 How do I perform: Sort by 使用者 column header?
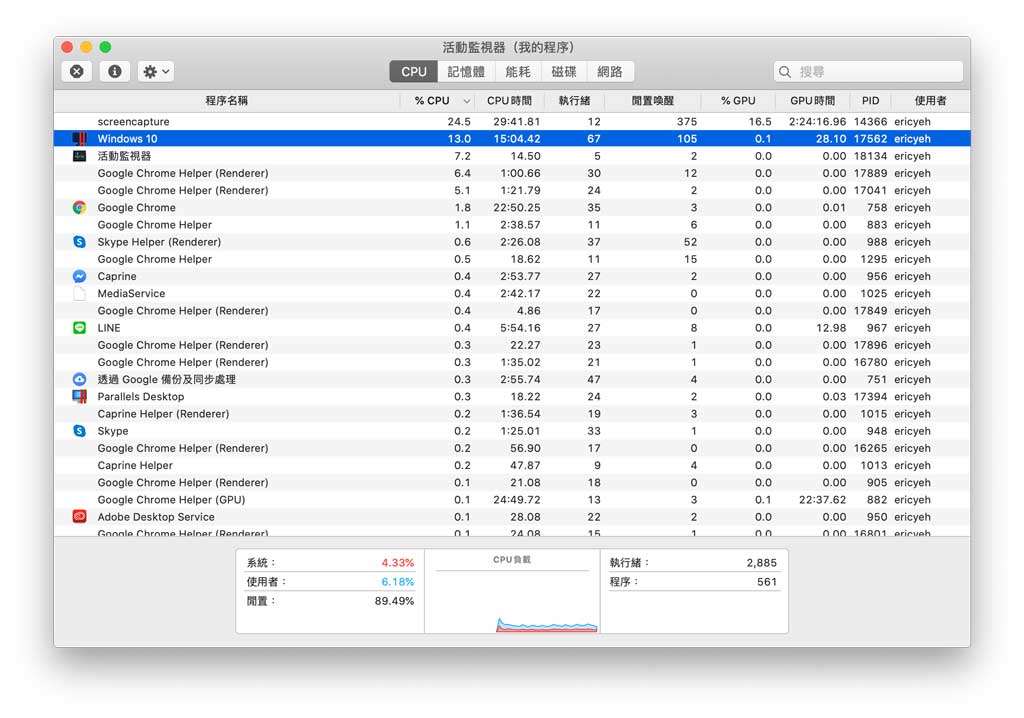[930, 101]
